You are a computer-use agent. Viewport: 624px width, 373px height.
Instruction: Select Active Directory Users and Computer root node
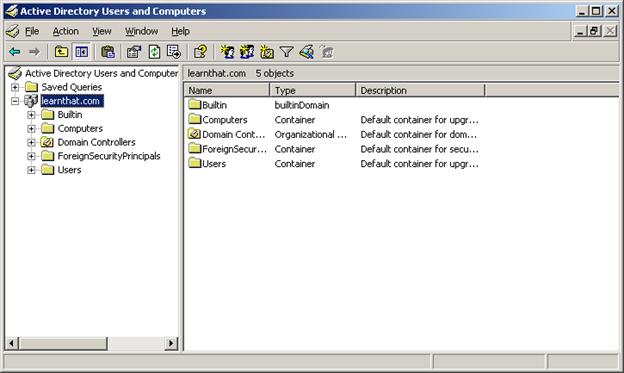coord(101,73)
